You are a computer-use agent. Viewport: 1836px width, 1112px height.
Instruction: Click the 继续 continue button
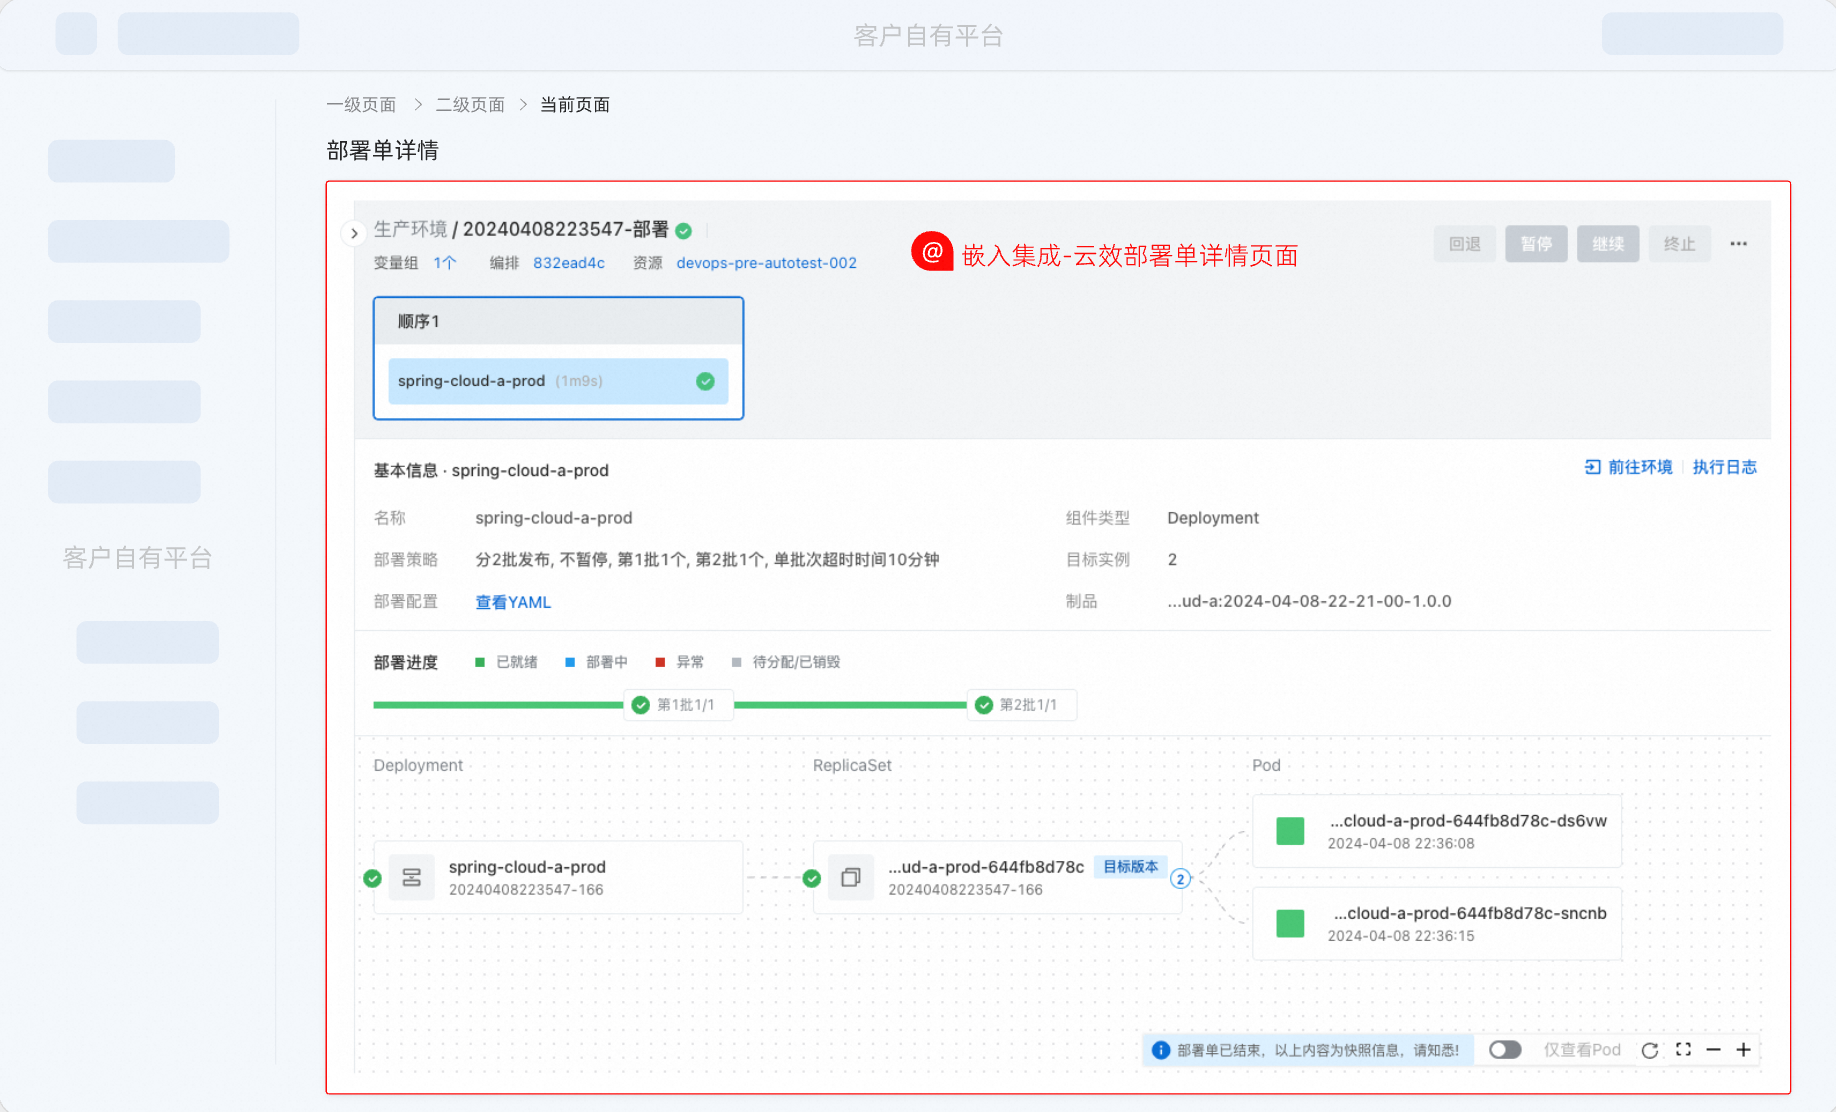click(x=1608, y=244)
